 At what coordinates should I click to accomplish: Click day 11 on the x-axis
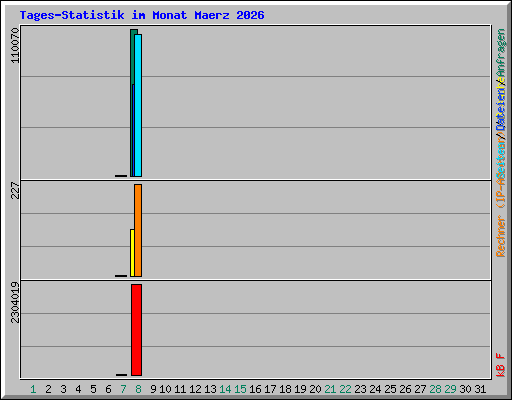click(180, 389)
